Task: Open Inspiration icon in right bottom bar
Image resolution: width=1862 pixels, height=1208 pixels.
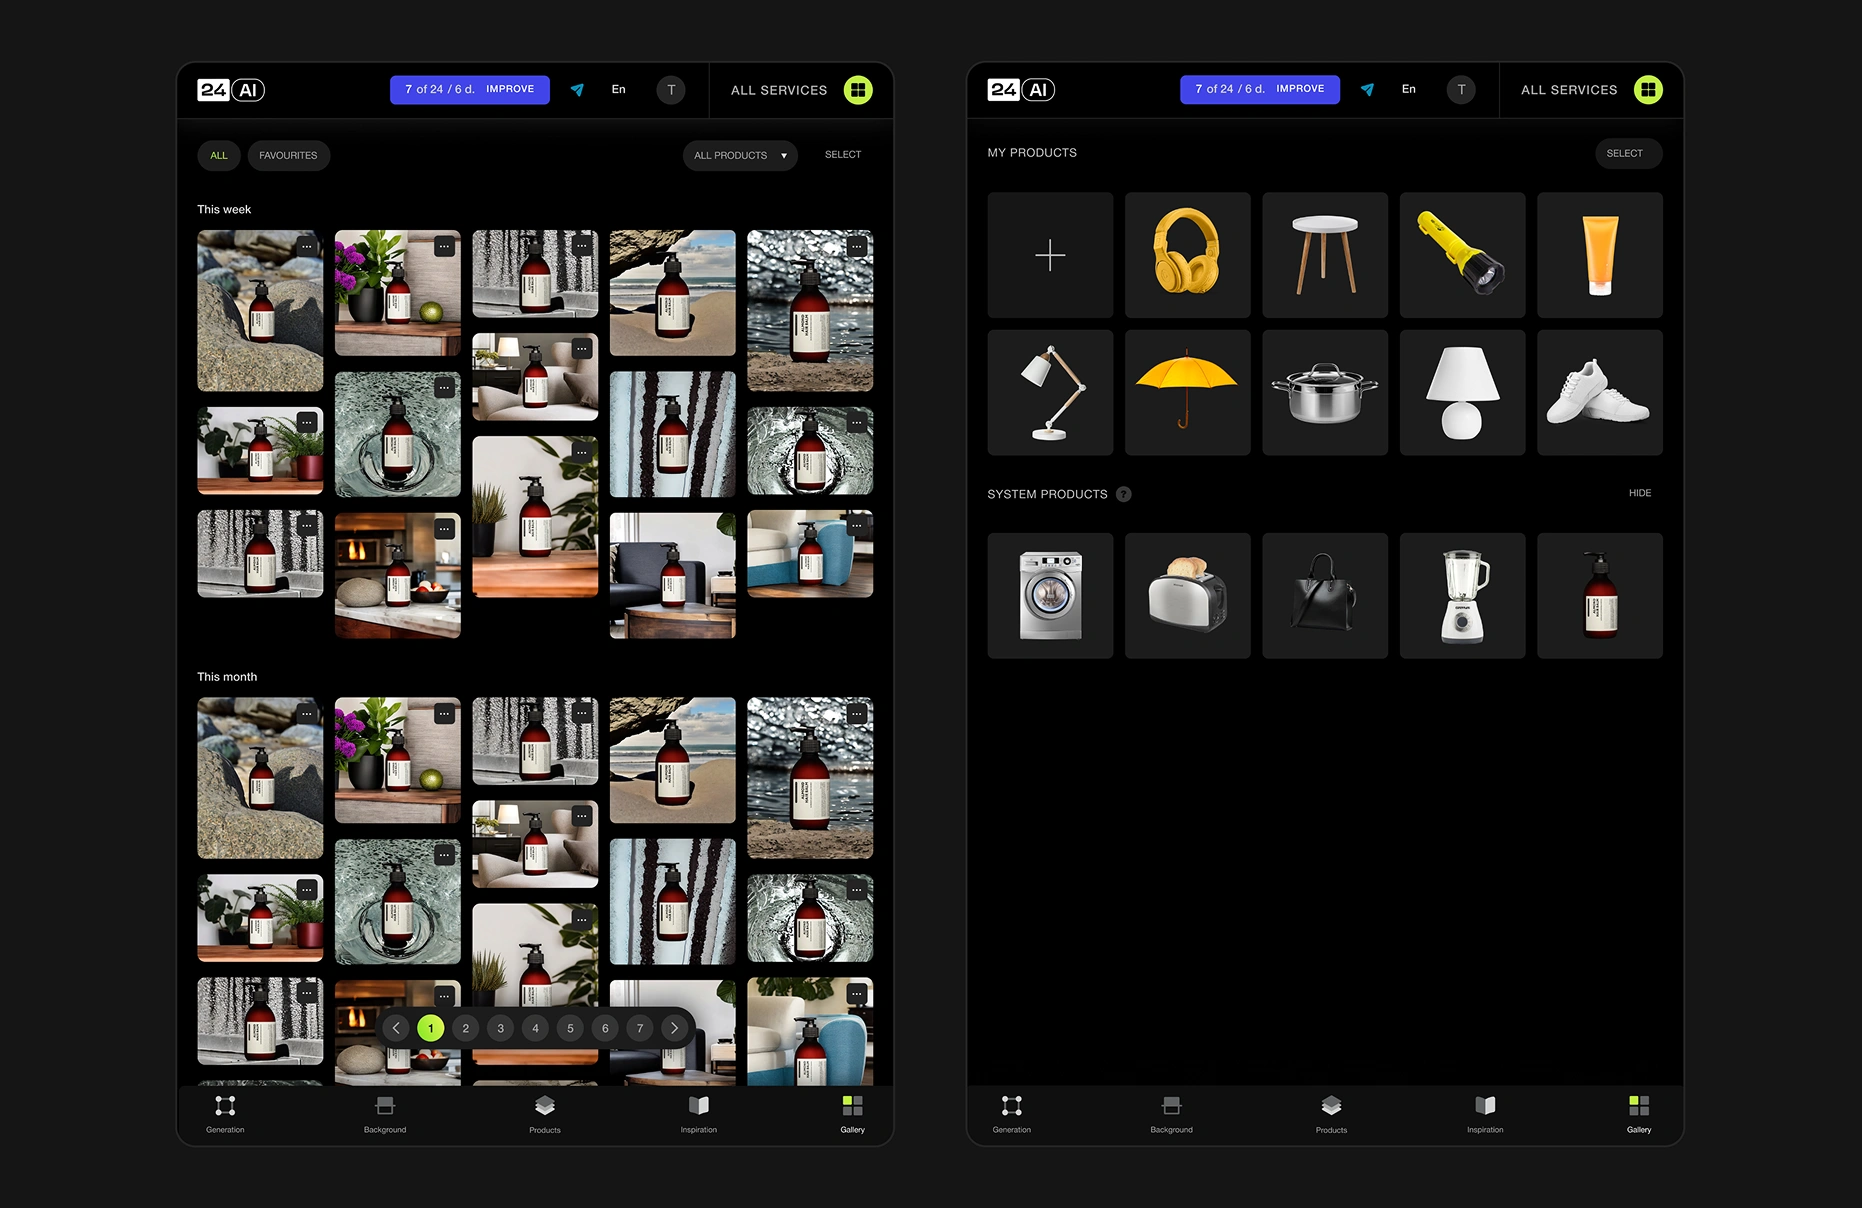Action: 1485,1113
